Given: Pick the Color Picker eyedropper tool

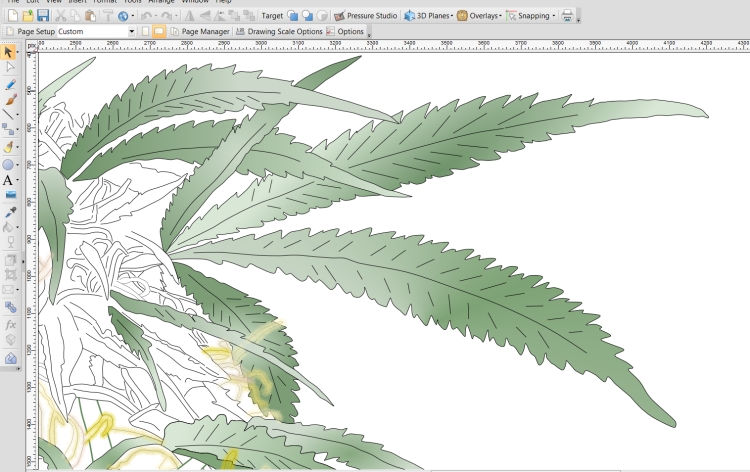Looking at the screenshot, I should pos(10,212).
